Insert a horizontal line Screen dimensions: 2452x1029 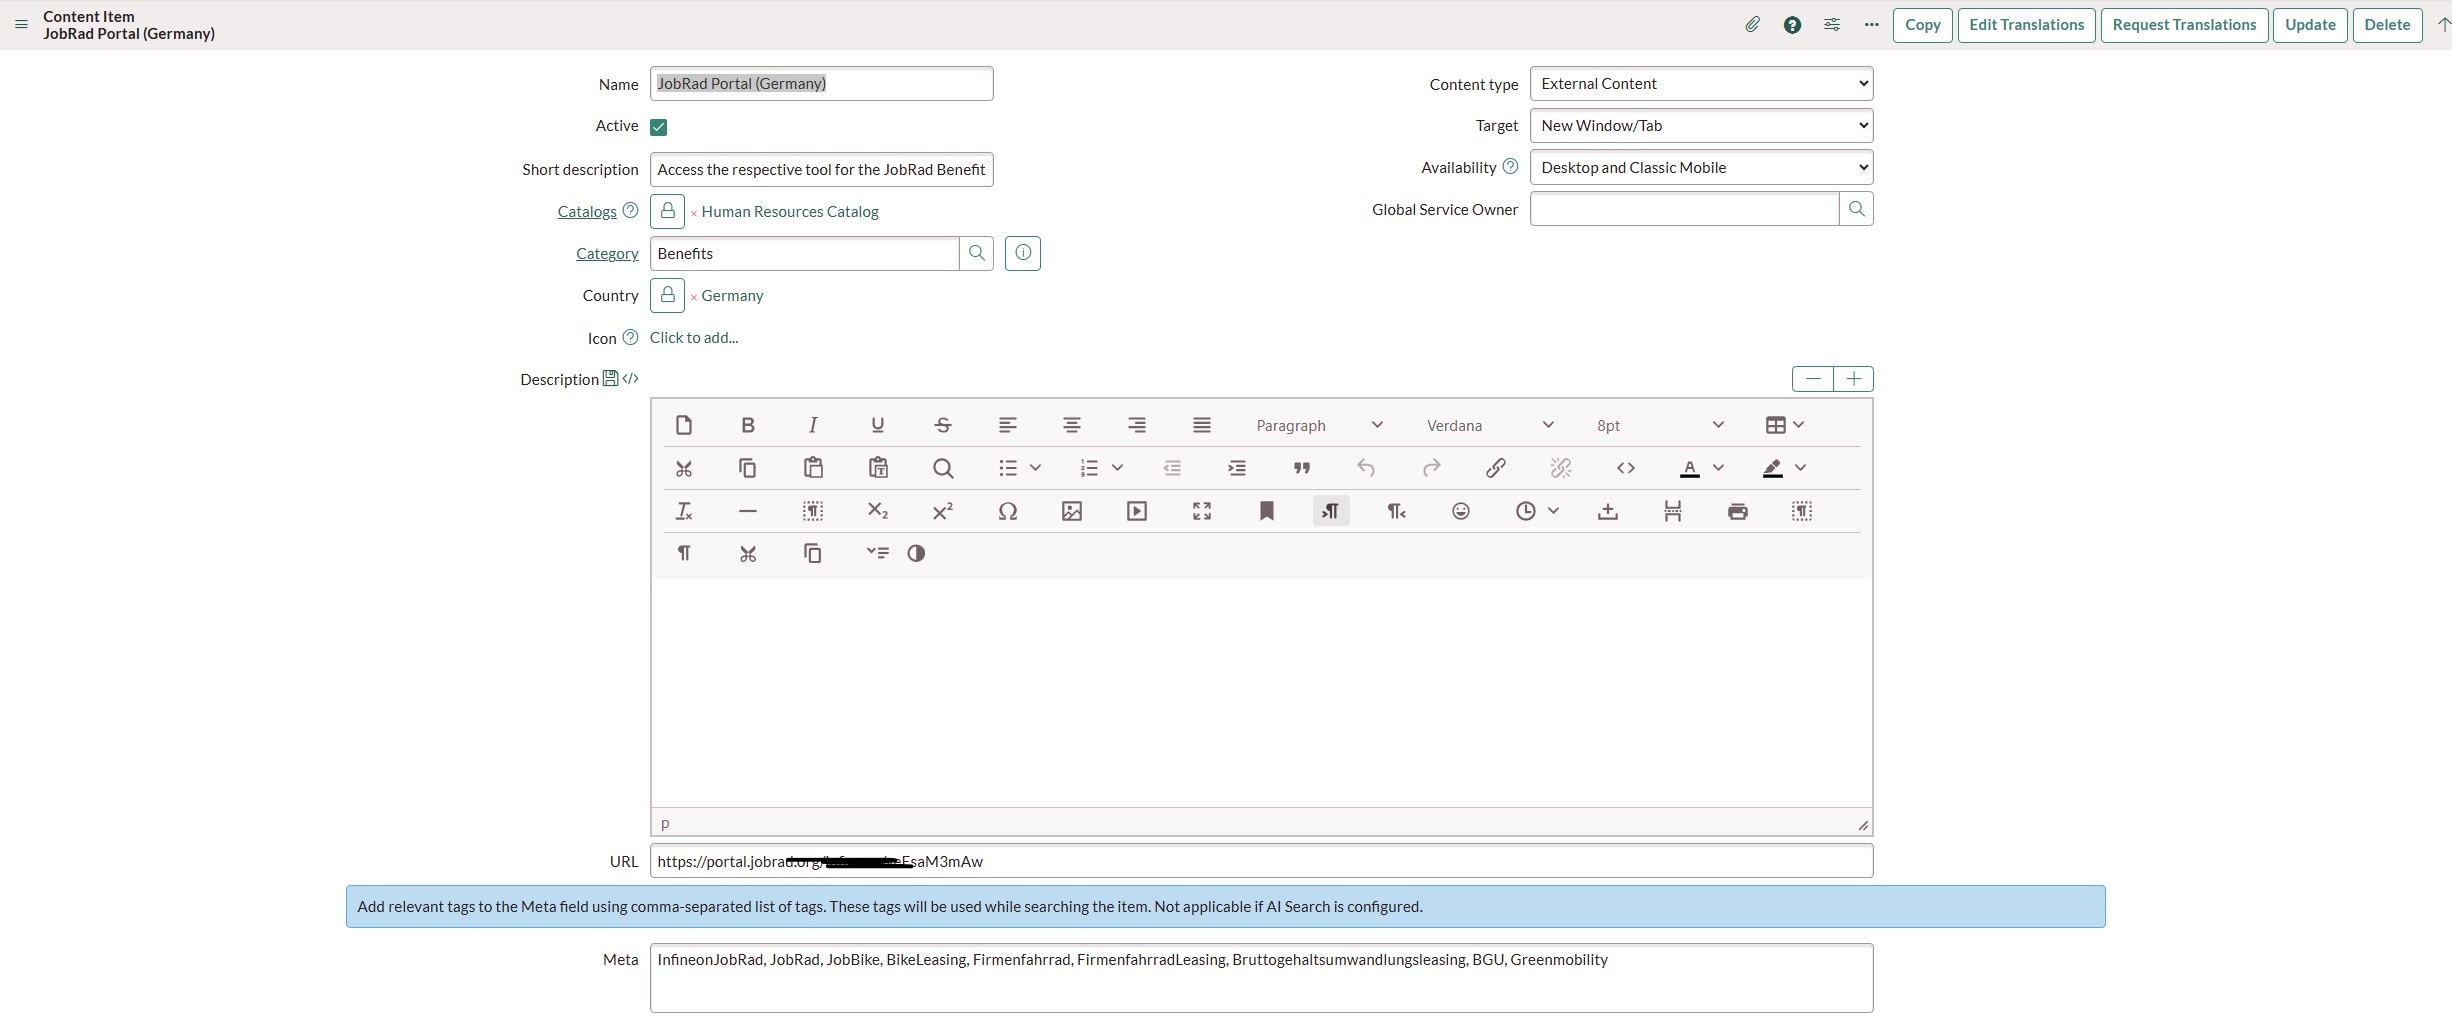(748, 511)
